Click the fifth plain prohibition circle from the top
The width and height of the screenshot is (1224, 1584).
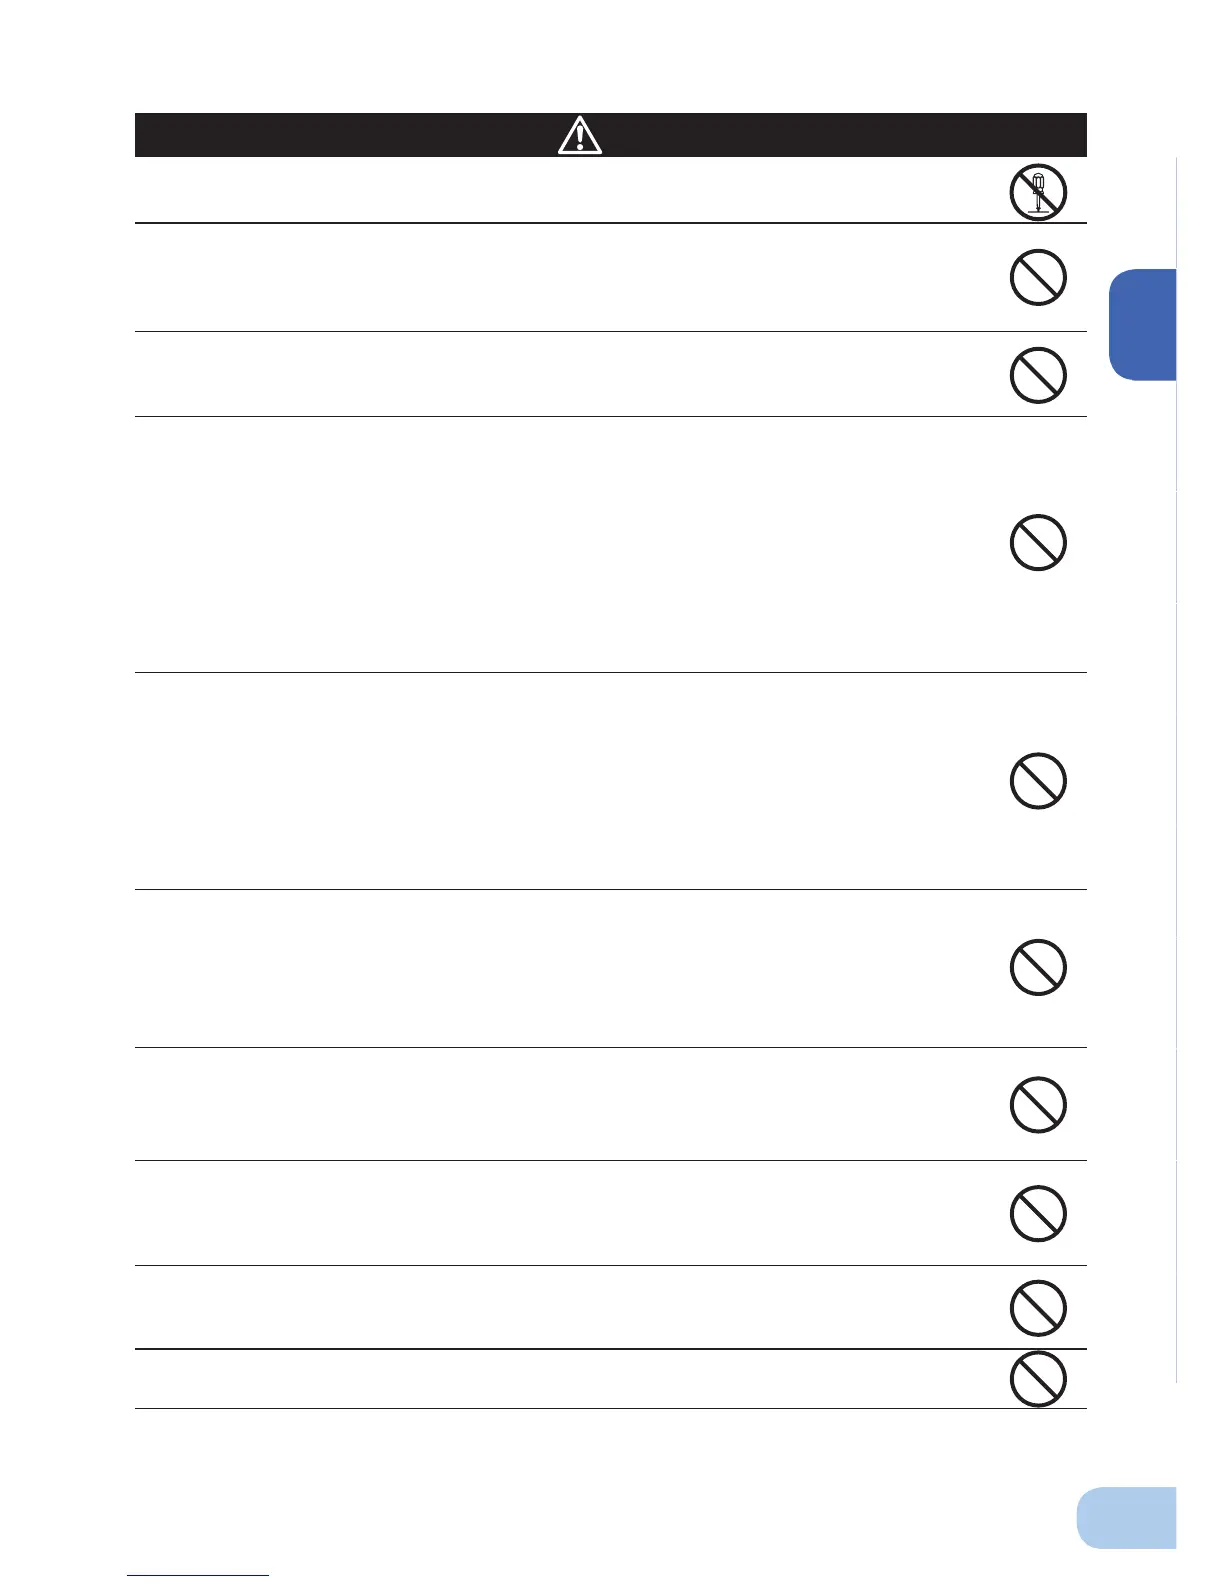(1038, 967)
